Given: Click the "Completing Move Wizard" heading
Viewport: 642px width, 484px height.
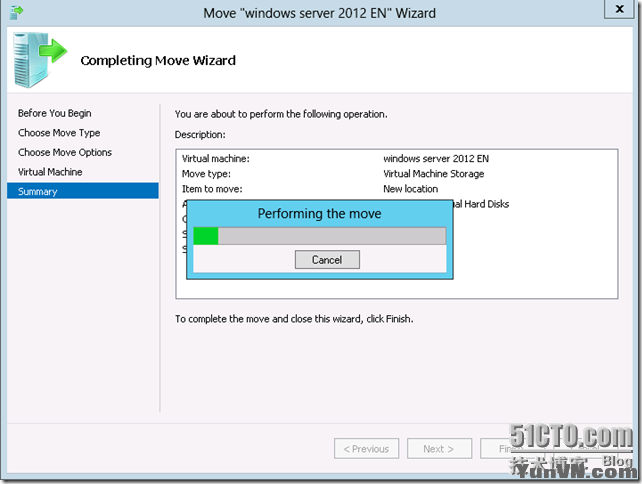Looking at the screenshot, I should coord(158,61).
